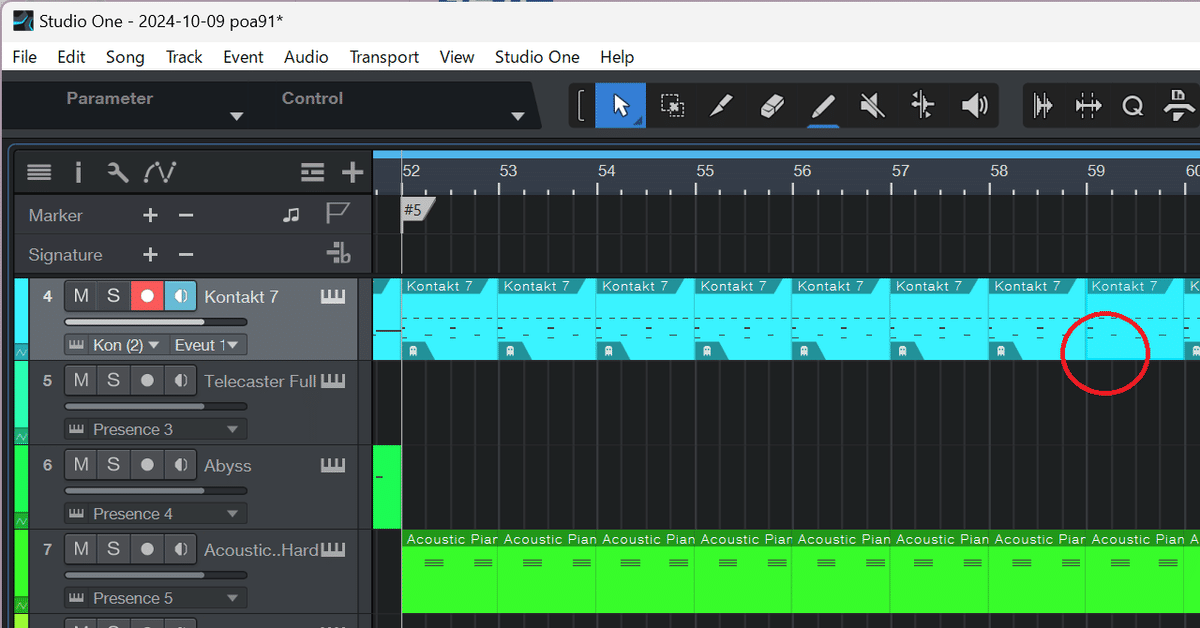
Task: Select the Range tool
Action: (x=672, y=105)
